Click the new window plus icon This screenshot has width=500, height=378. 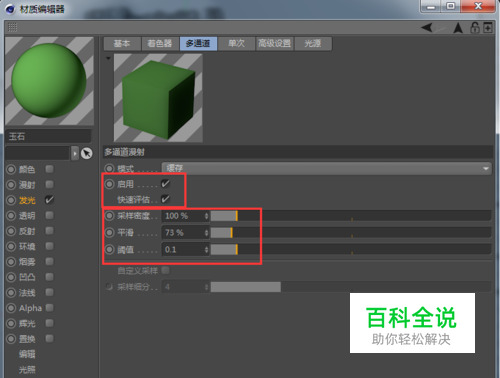coord(488,28)
